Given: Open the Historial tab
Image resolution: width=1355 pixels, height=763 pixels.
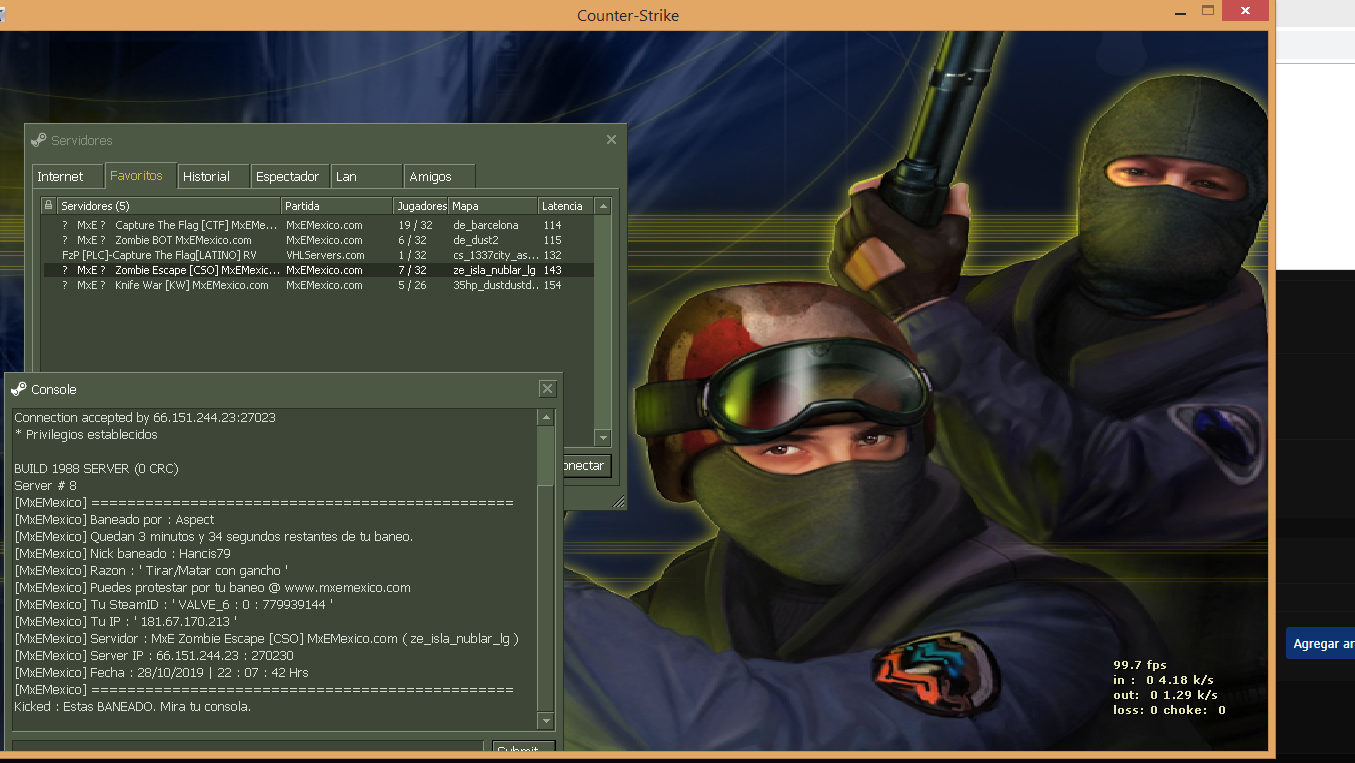Looking at the screenshot, I should pos(213,176).
